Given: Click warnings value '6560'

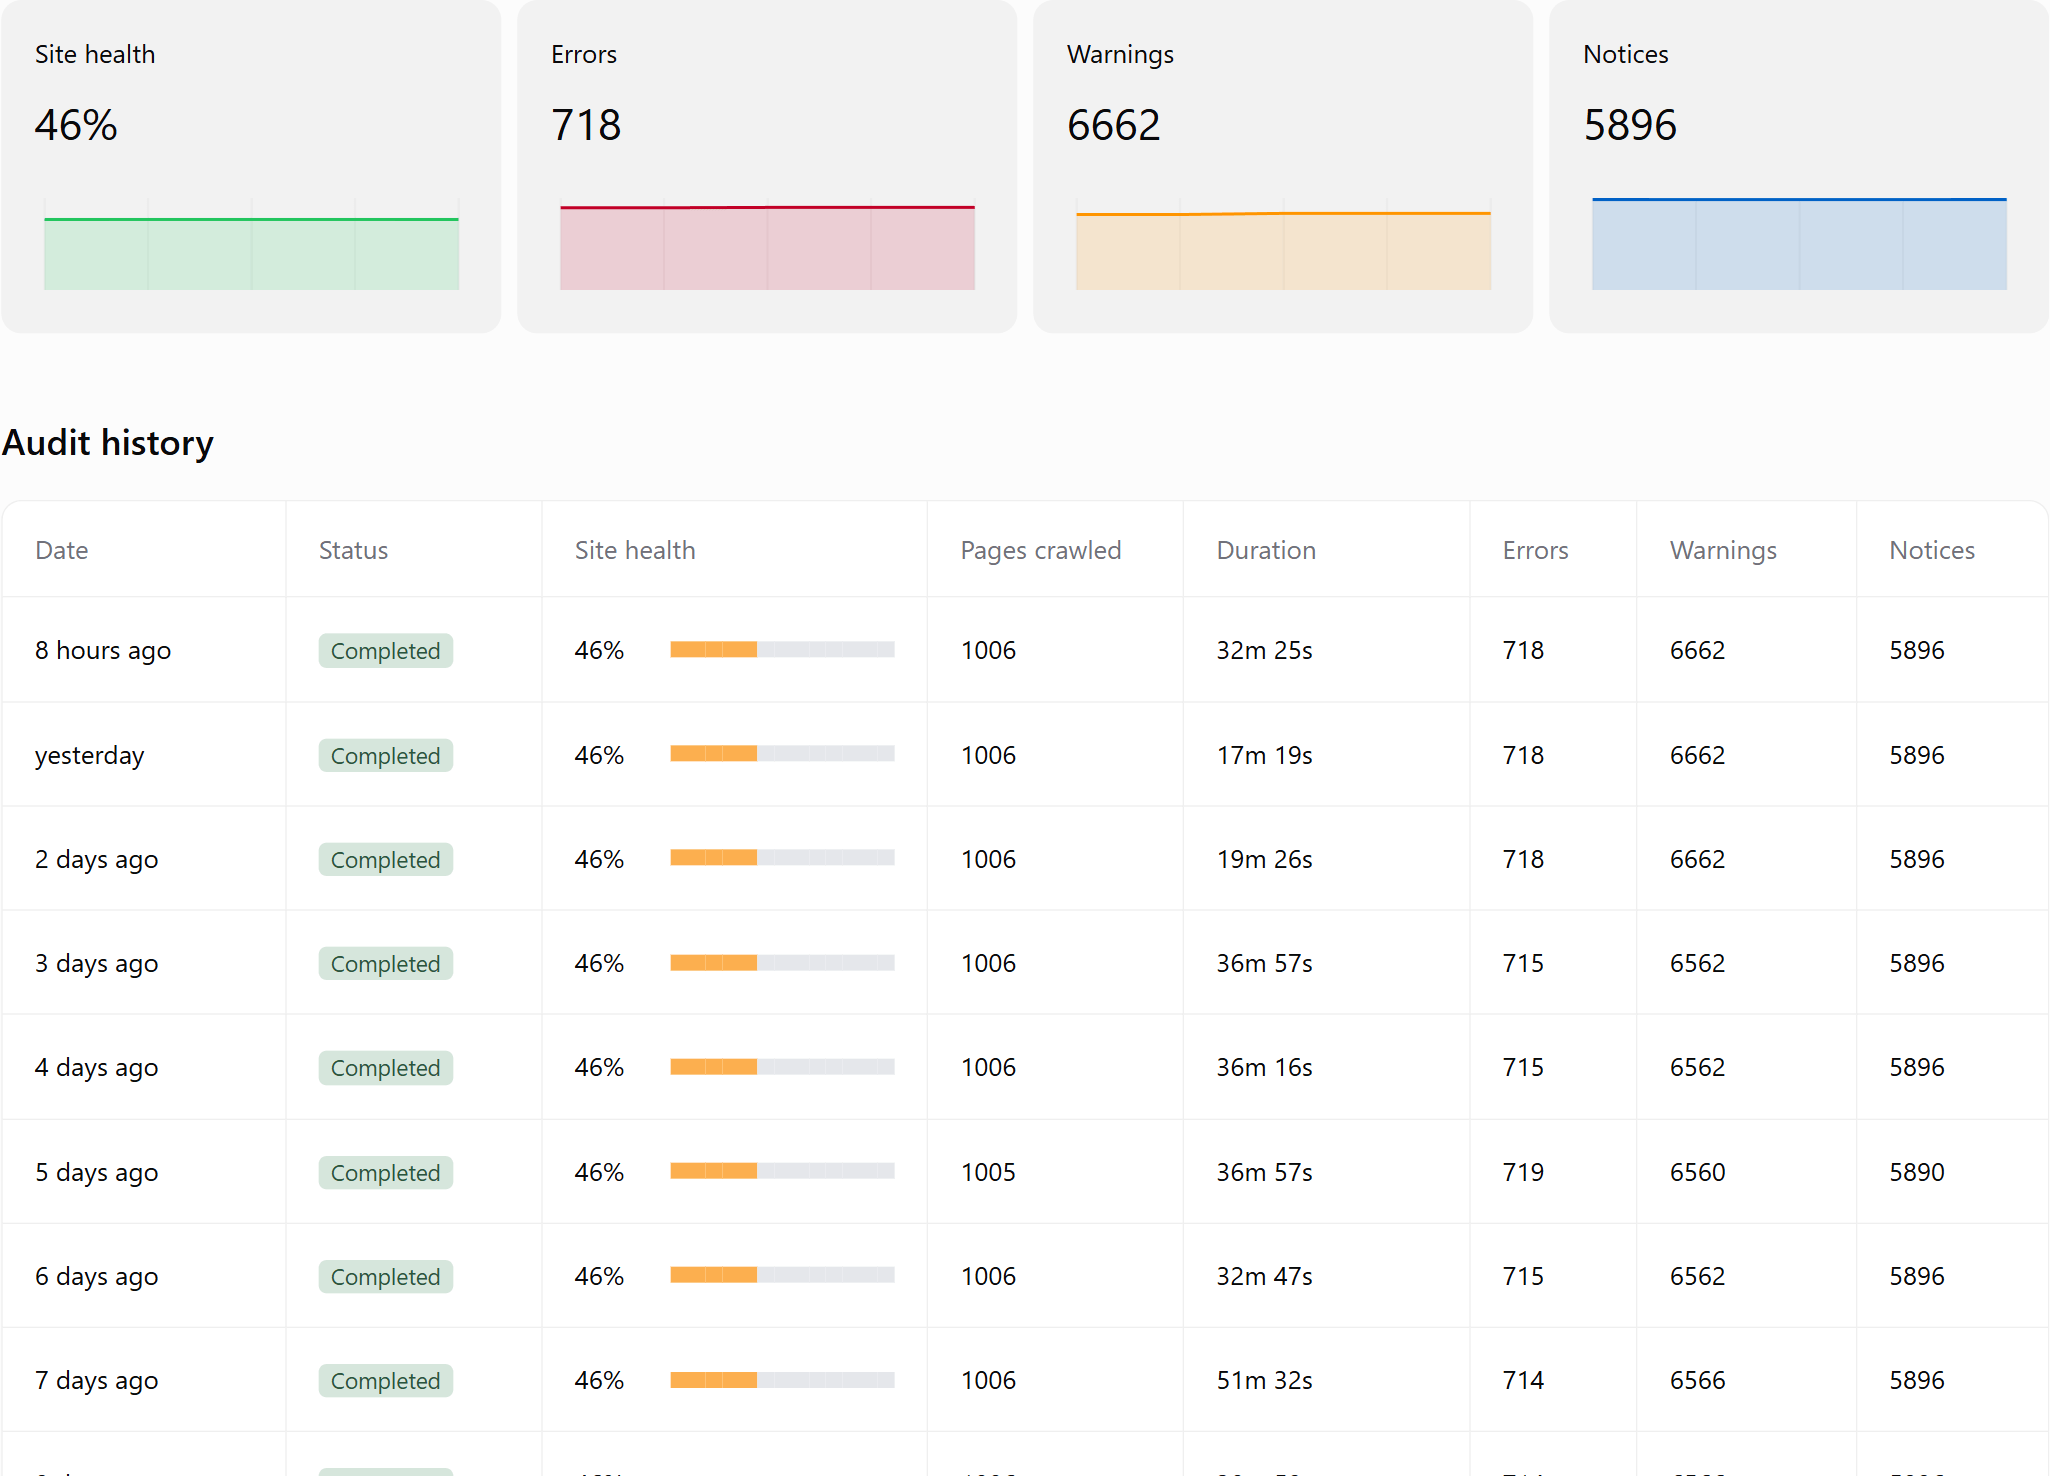Looking at the screenshot, I should click(x=1697, y=1172).
